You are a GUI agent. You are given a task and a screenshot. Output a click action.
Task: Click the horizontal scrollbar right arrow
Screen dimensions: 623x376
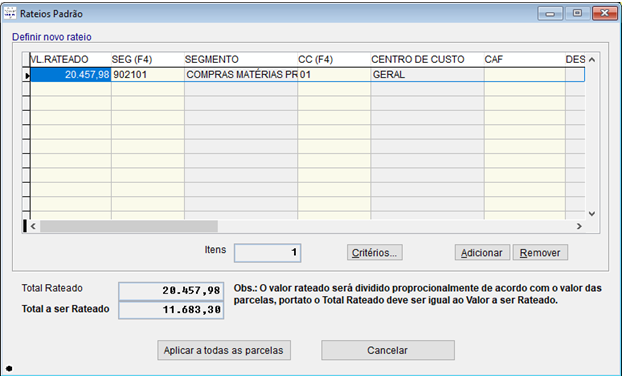tap(579, 226)
